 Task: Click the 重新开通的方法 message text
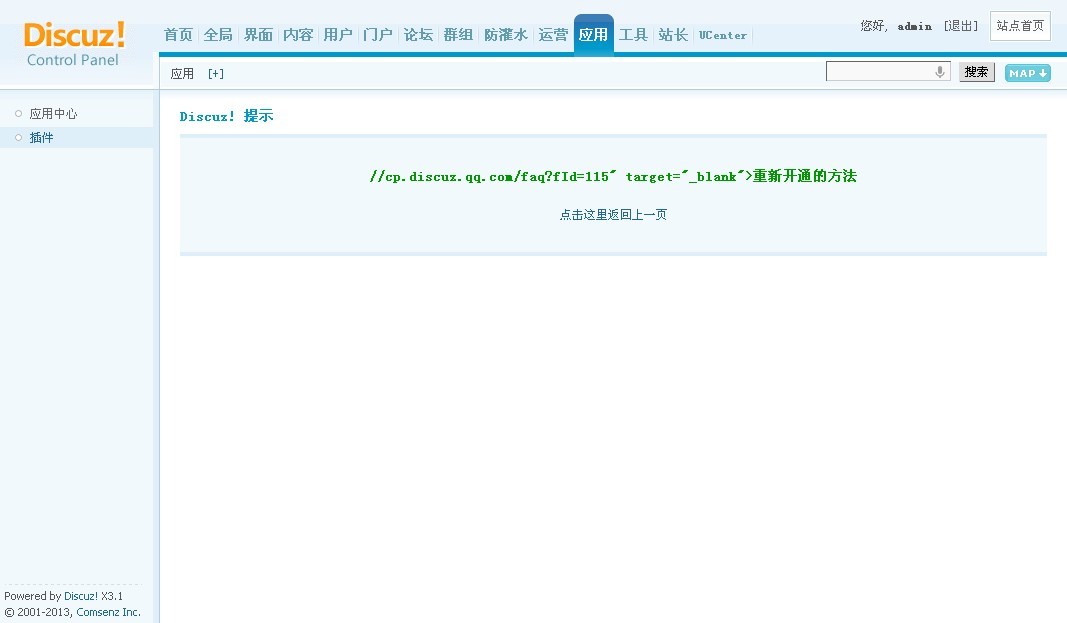[x=804, y=176]
